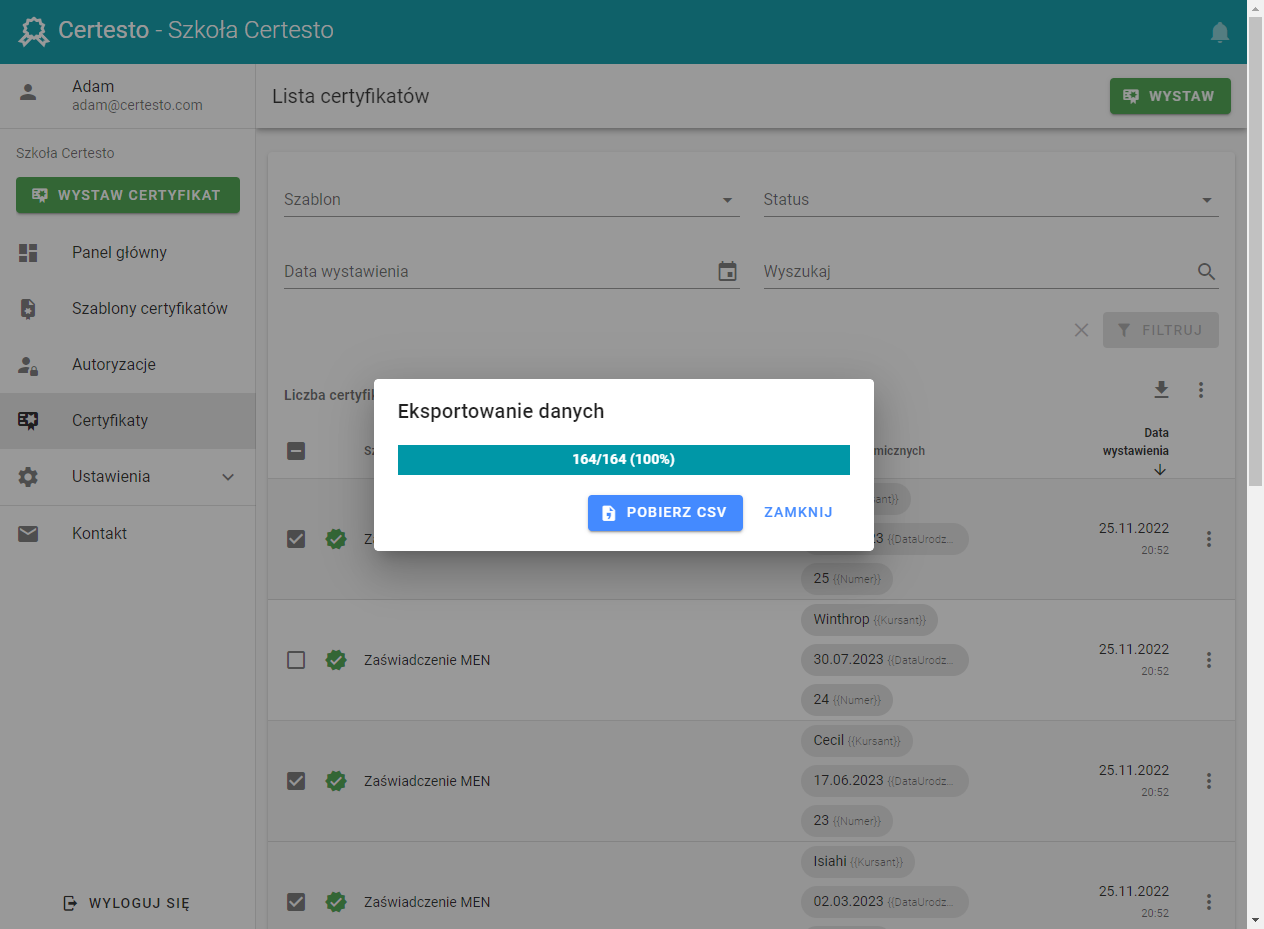Click the Winthrop Kursant chip

tap(869, 620)
